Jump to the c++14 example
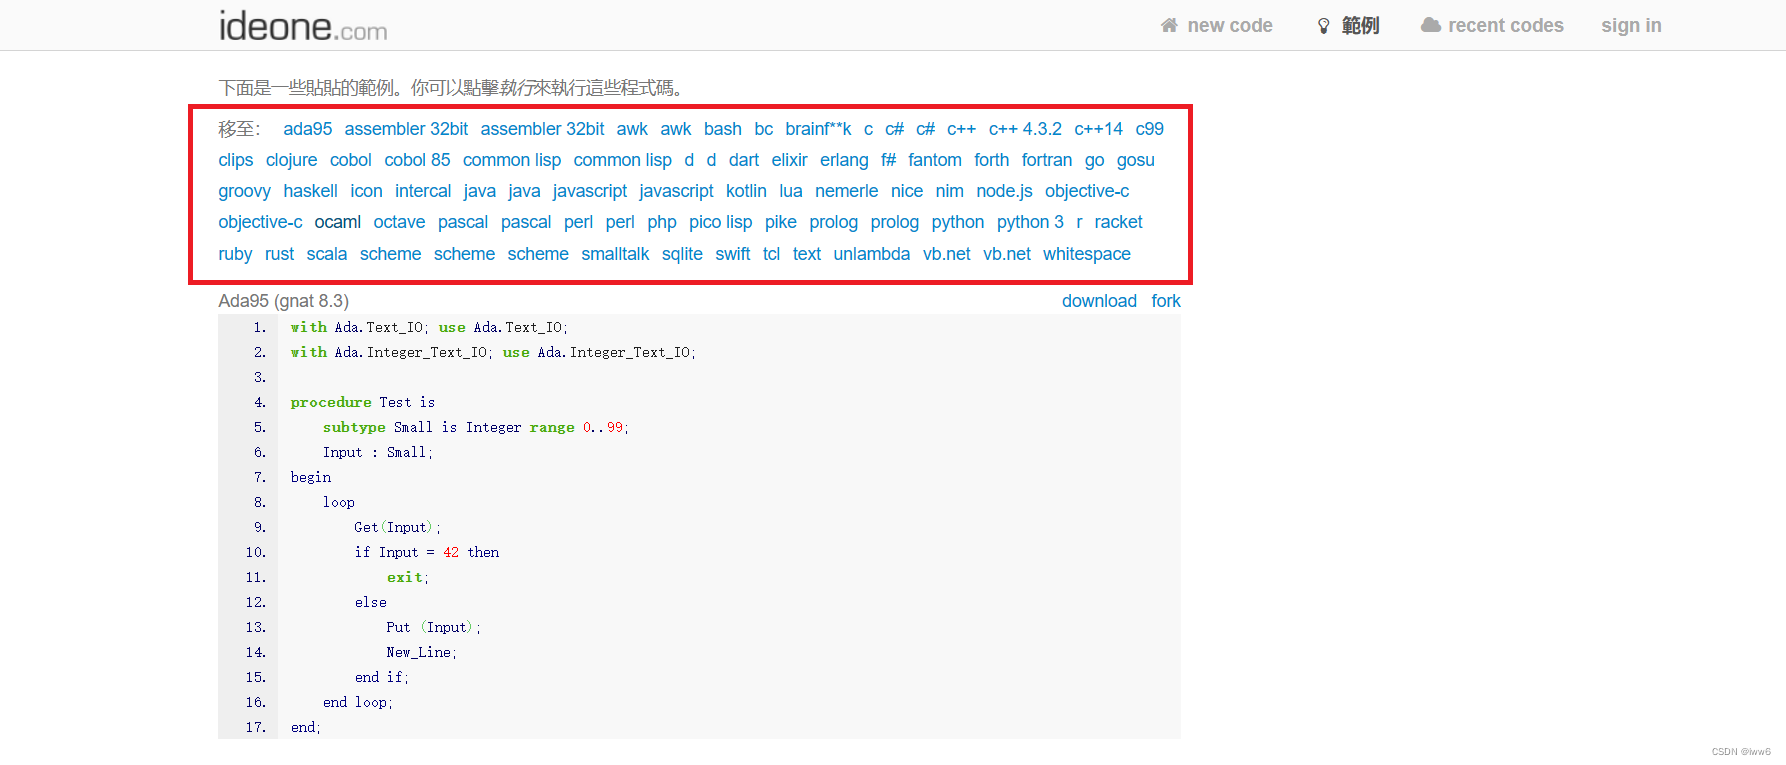Screen dimensions: 1786x765 pyautogui.click(x=1098, y=129)
